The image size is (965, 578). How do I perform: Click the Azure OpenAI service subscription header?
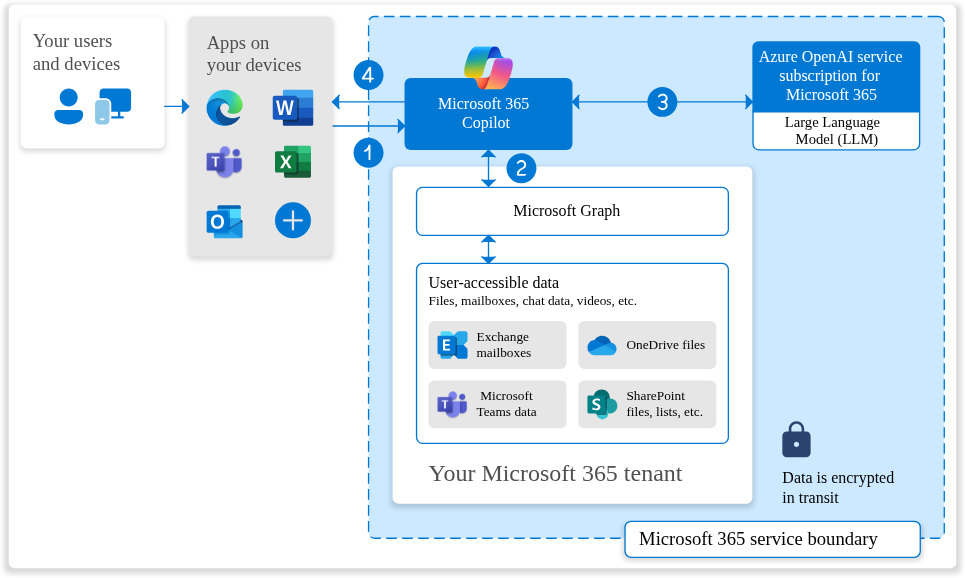(835, 76)
